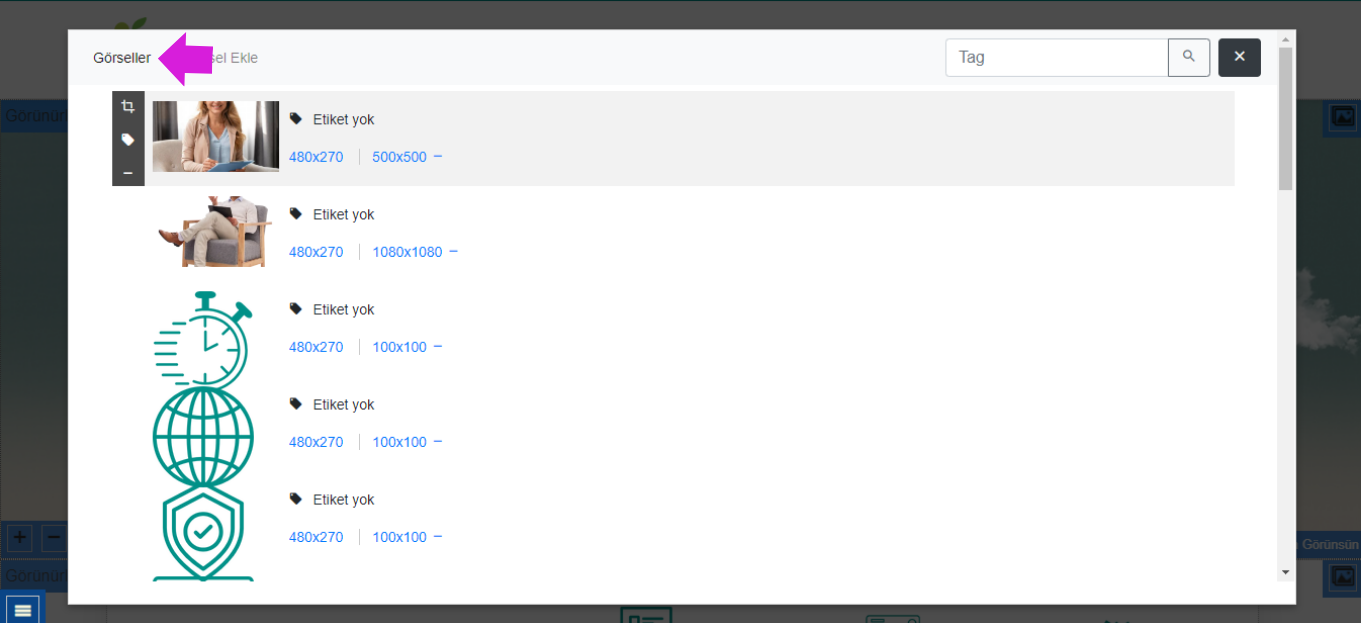The height and width of the screenshot is (623, 1361).
Task: Click the dialog scrollbar up arrow
Action: click(x=1285, y=38)
